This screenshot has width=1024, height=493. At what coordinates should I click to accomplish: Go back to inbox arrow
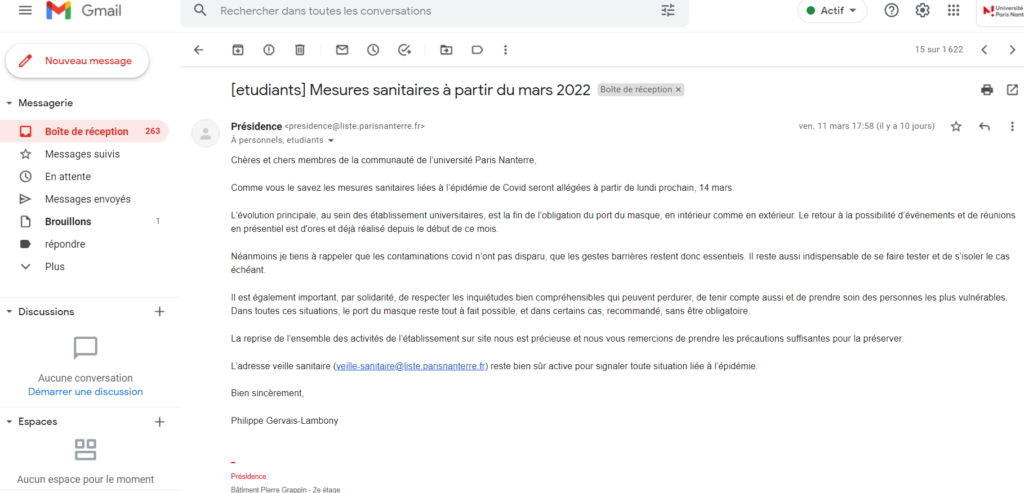tap(199, 50)
